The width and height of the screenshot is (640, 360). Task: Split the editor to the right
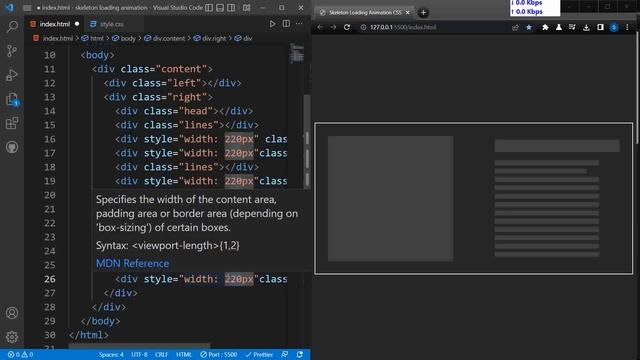pyautogui.click(x=286, y=24)
